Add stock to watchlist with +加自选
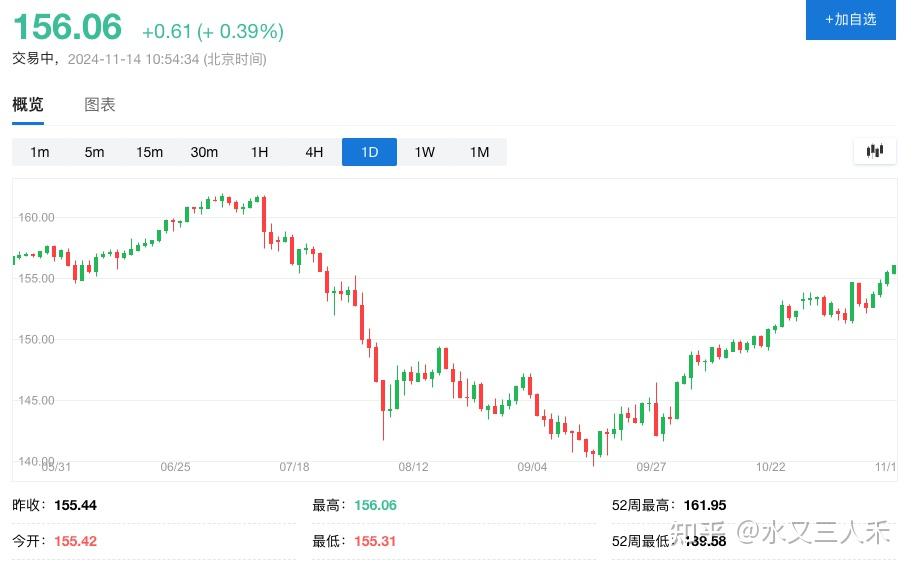Screen dimensions: 913x569 coord(850,20)
